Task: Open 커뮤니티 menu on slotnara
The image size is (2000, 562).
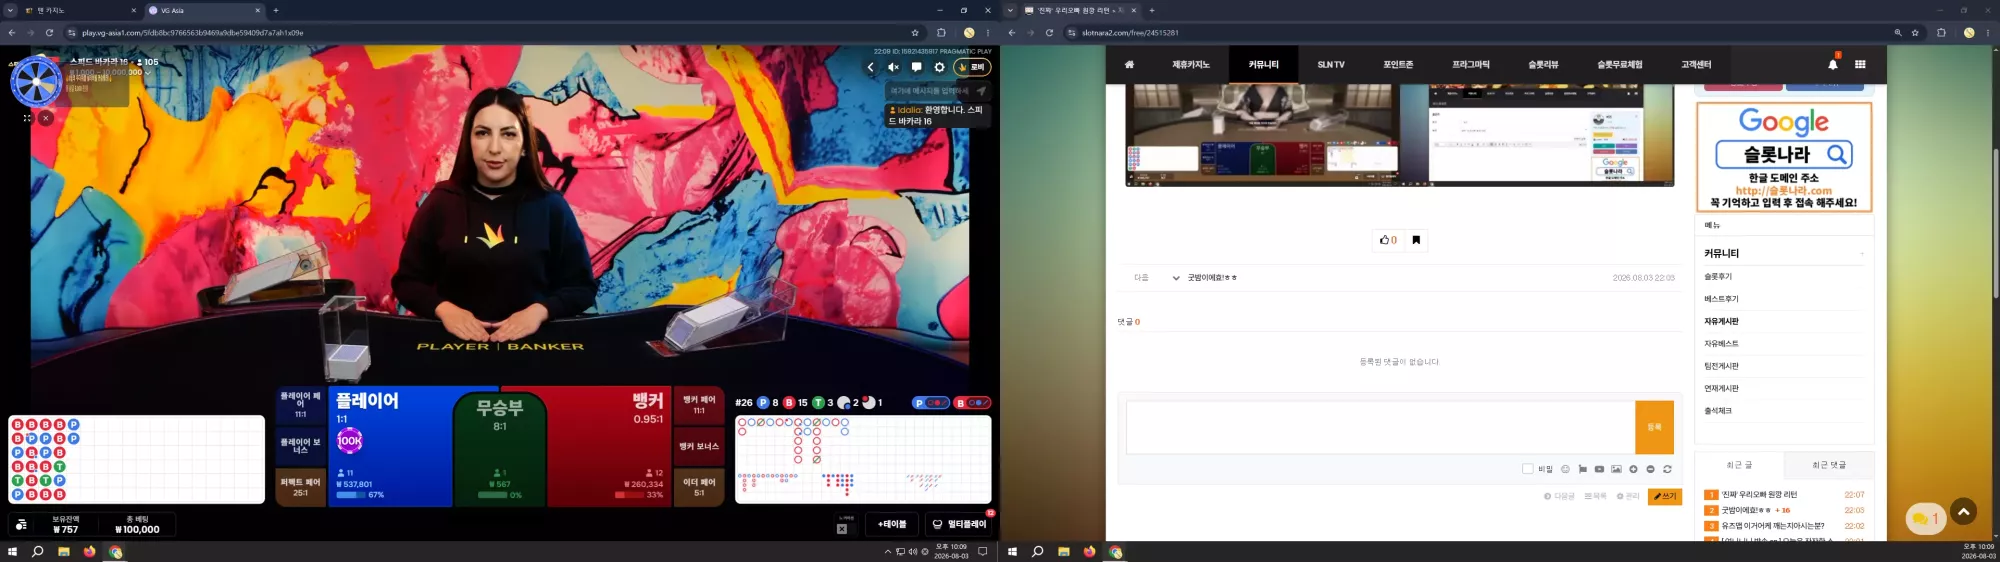Action: [x=1263, y=64]
